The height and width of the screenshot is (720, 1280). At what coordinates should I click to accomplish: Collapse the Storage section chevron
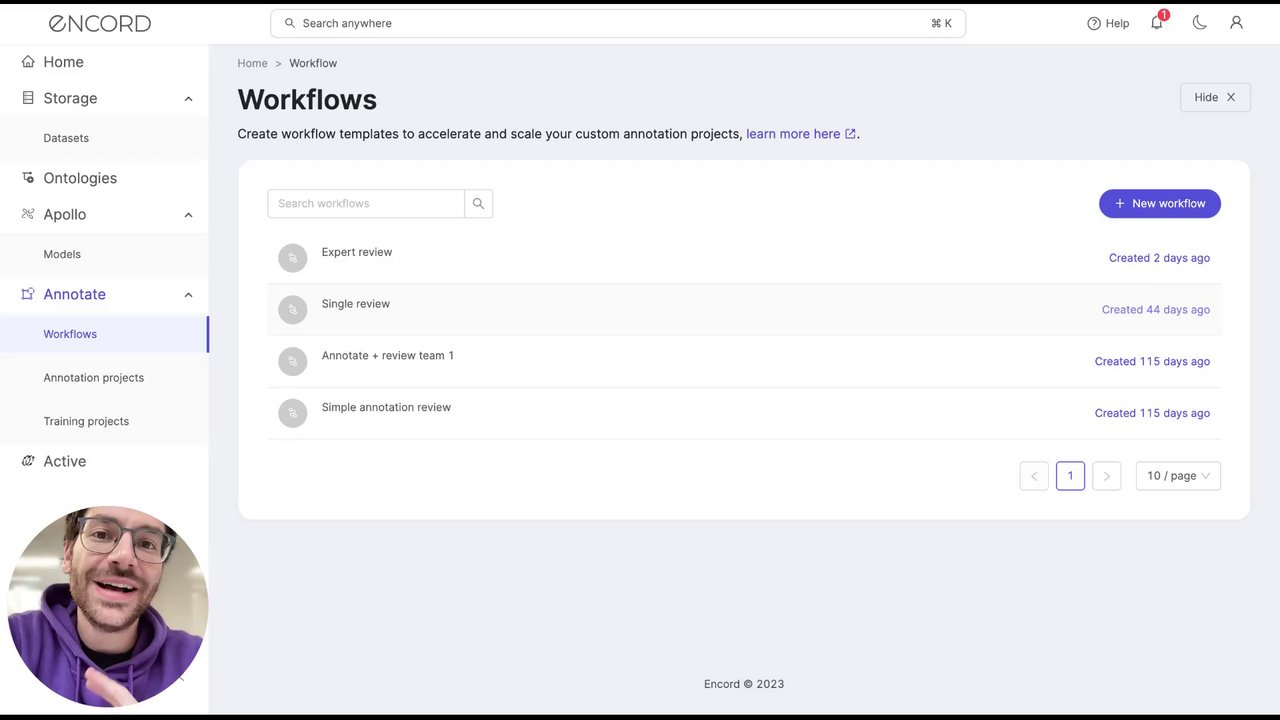click(188, 99)
